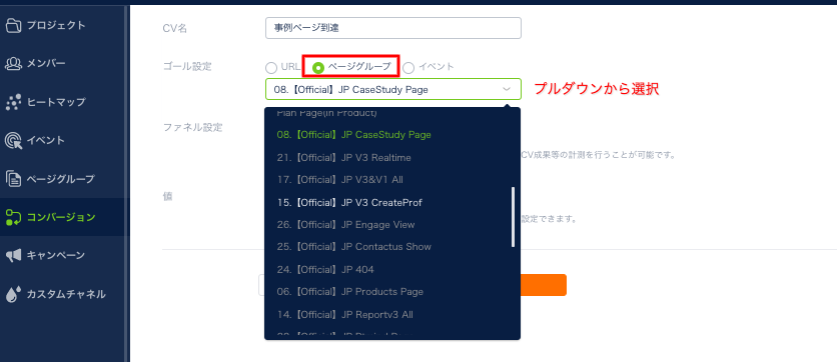The image size is (838, 362).
Task: Click the dropdown list scrollbar thumb
Action: click(x=513, y=217)
